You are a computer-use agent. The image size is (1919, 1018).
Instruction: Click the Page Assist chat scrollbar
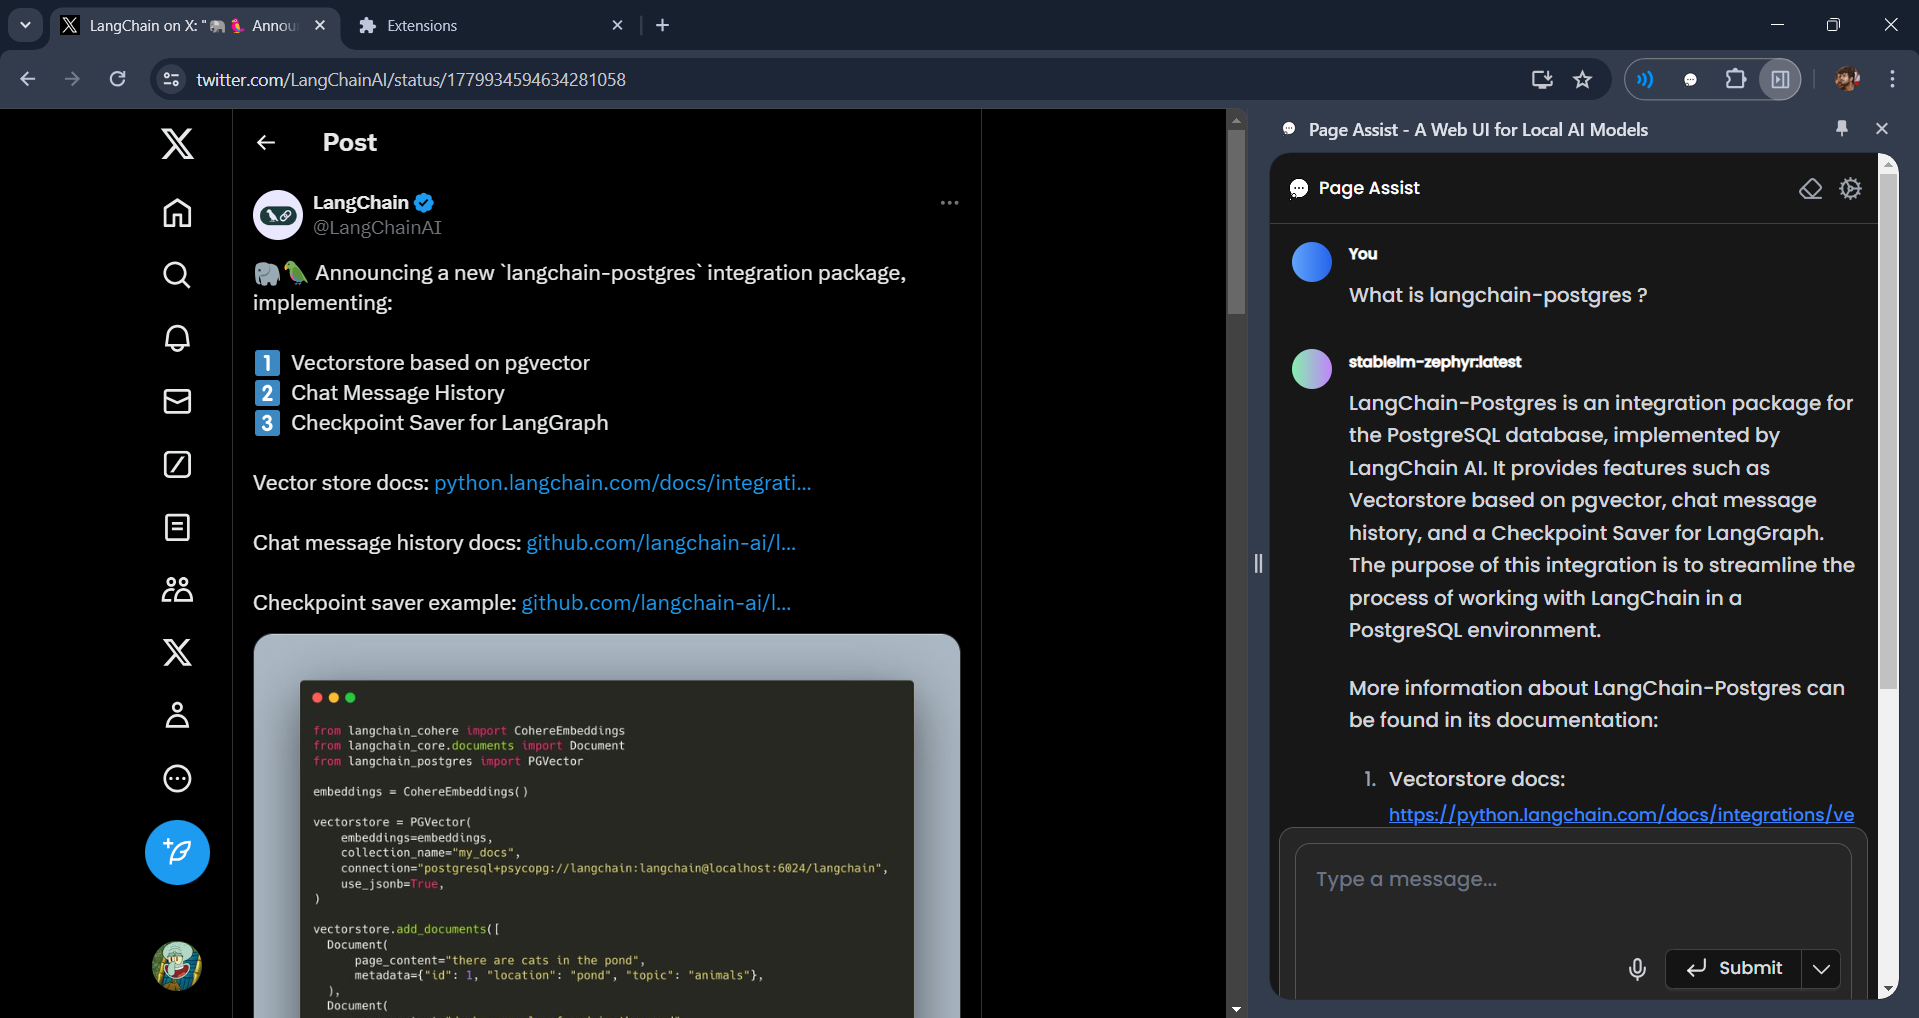pyautogui.click(x=1888, y=430)
